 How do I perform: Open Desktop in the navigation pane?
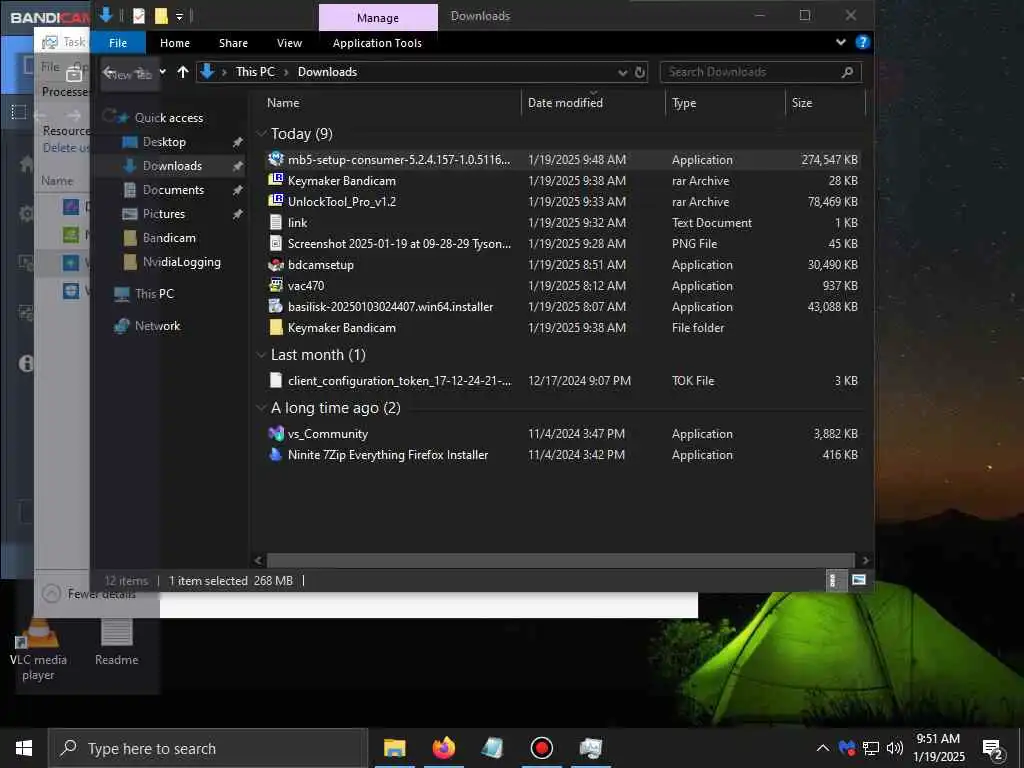pyautogui.click(x=164, y=142)
